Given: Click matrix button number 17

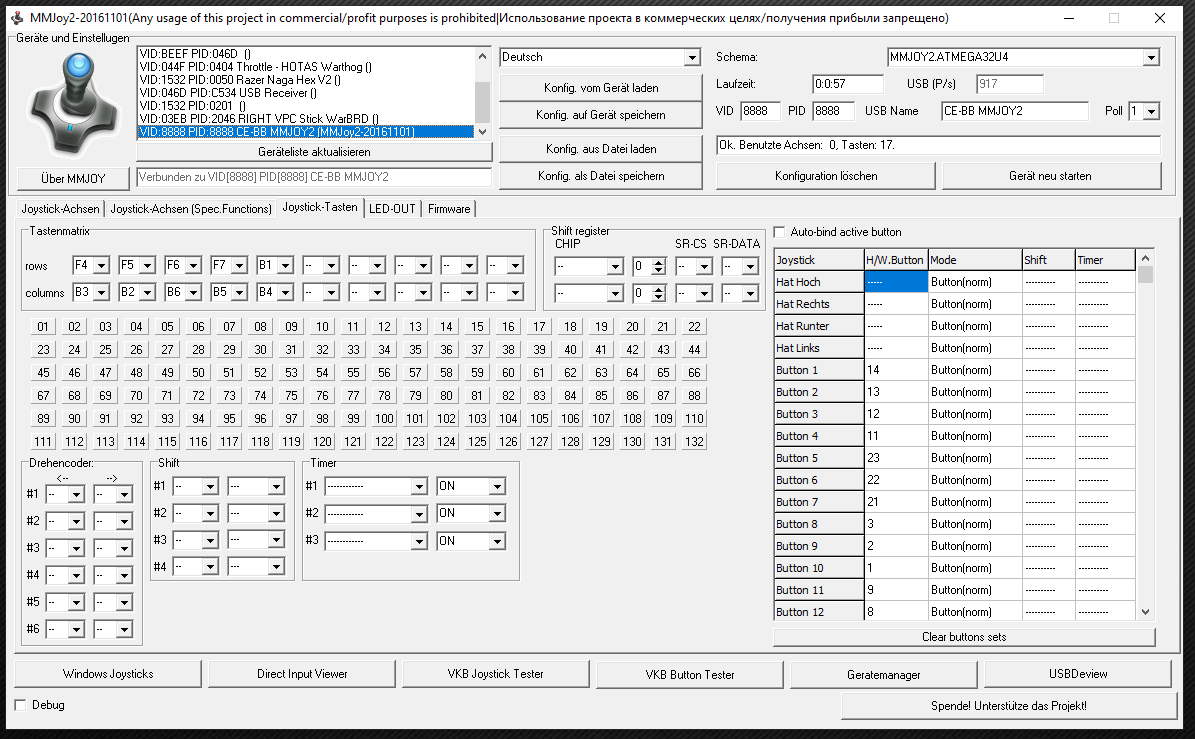Looking at the screenshot, I should pos(539,327).
